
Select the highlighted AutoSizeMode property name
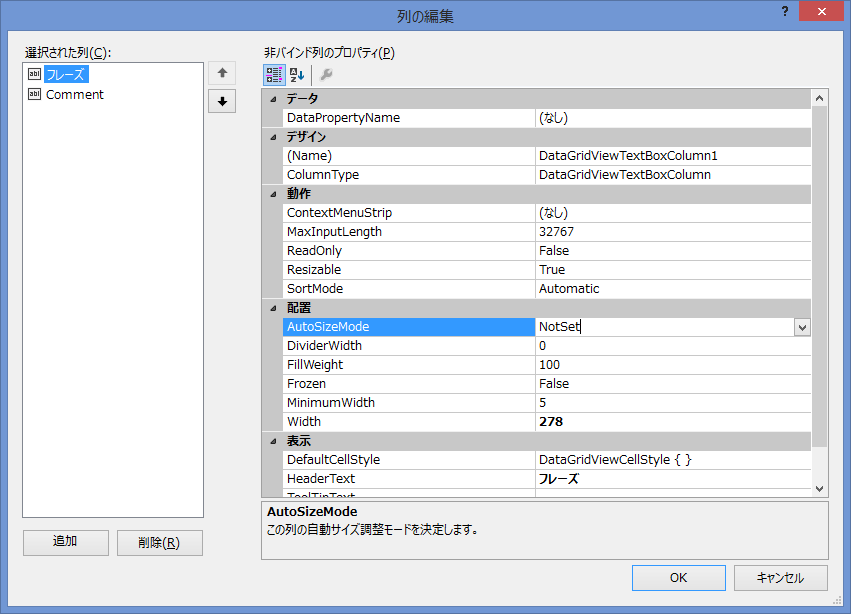(409, 327)
